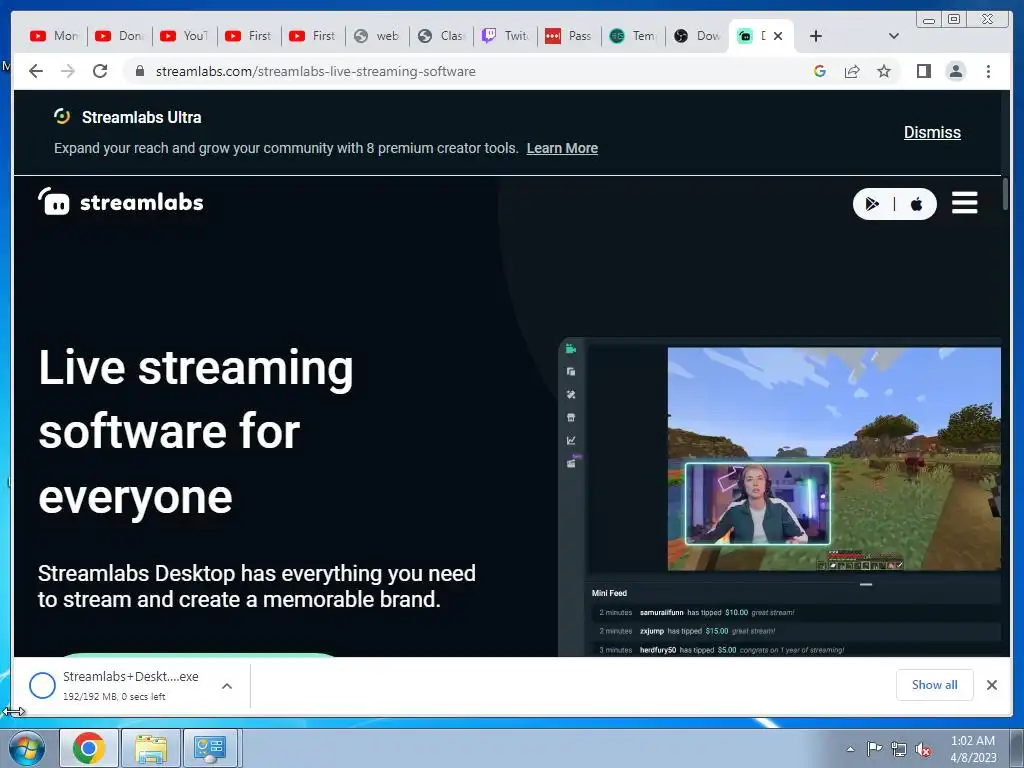This screenshot has height=768, width=1024.
Task: Click the Streamlabs Ultra logo icon
Action: pyautogui.click(x=62, y=117)
